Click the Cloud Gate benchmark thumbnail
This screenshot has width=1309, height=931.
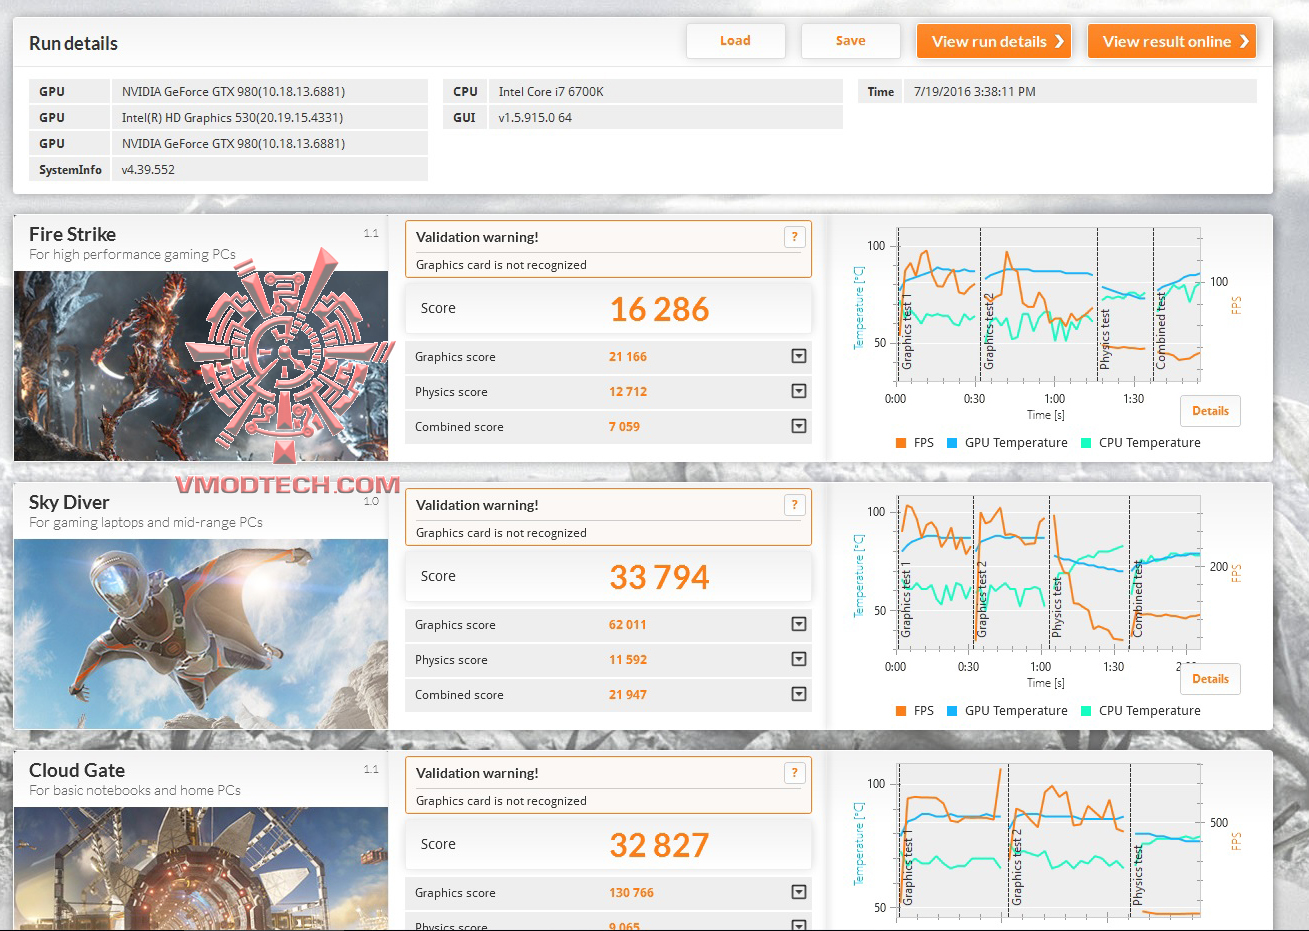[201, 868]
